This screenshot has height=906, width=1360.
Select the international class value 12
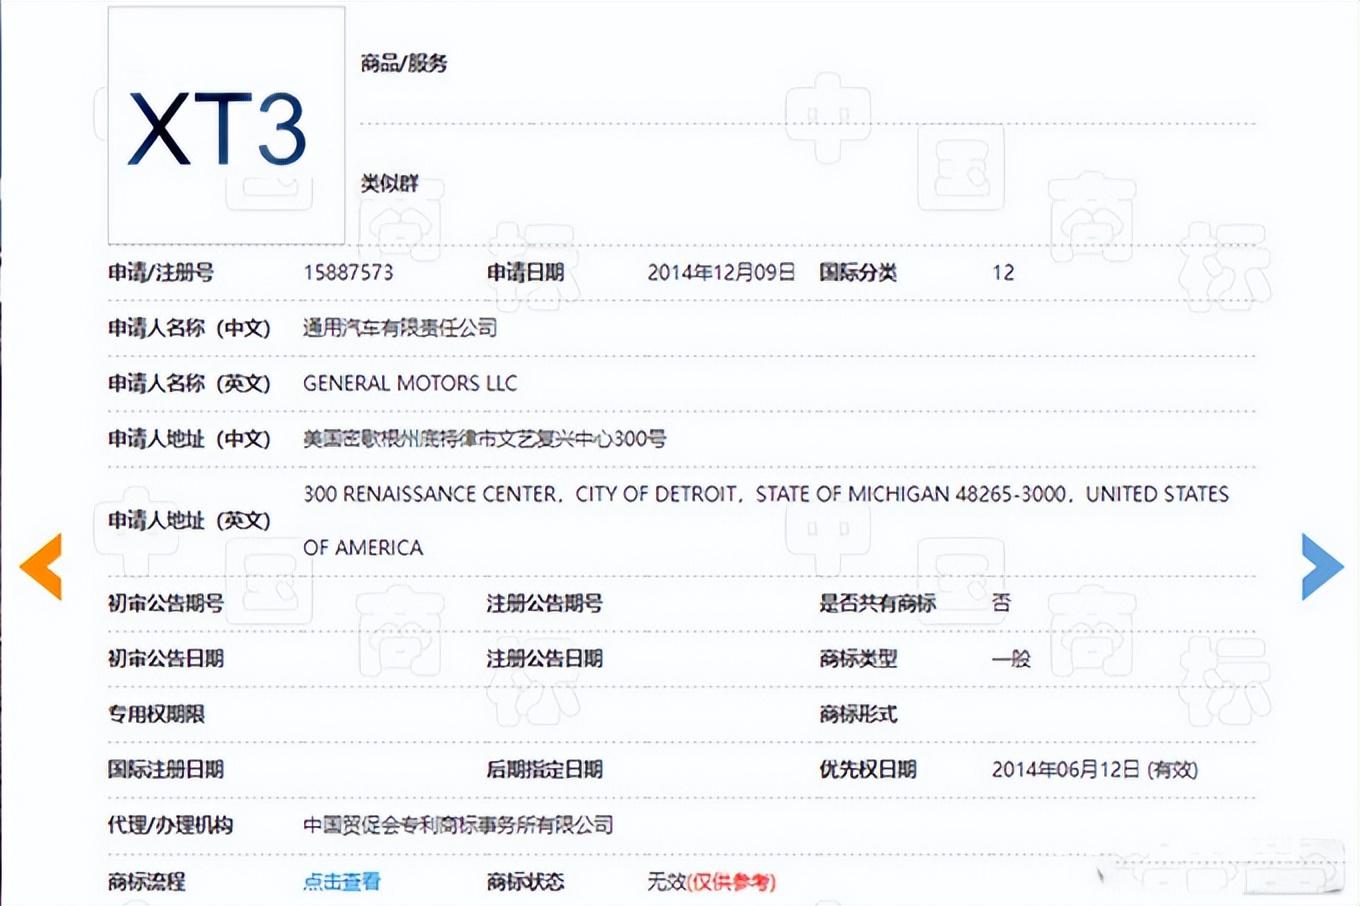(x=1003, y=272)
